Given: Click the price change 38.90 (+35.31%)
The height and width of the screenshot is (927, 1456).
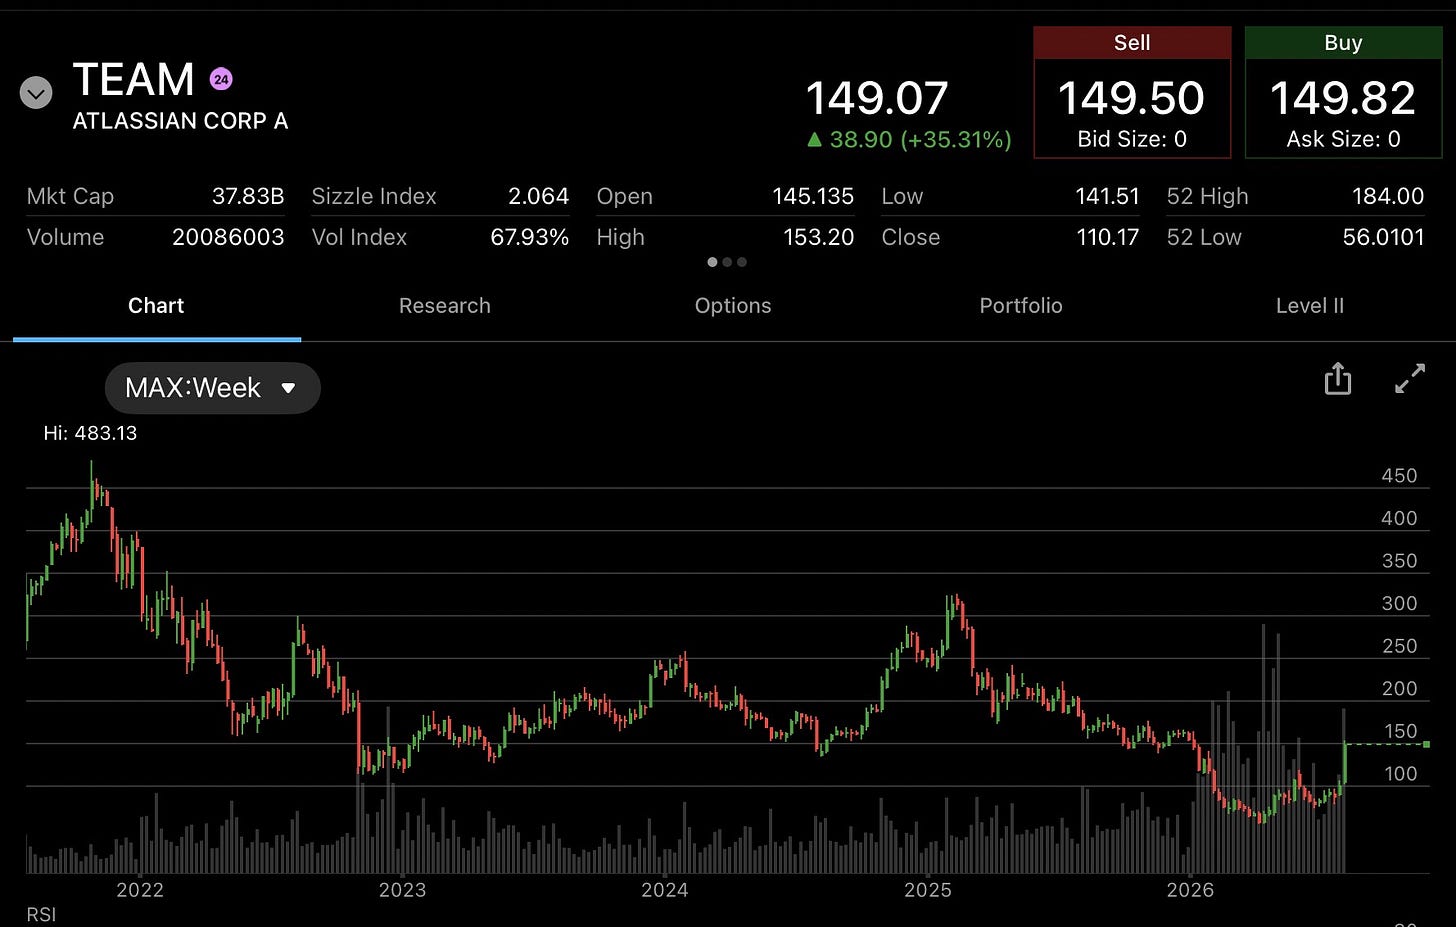Looking at the screenshot, I should [x=909, y=140].
